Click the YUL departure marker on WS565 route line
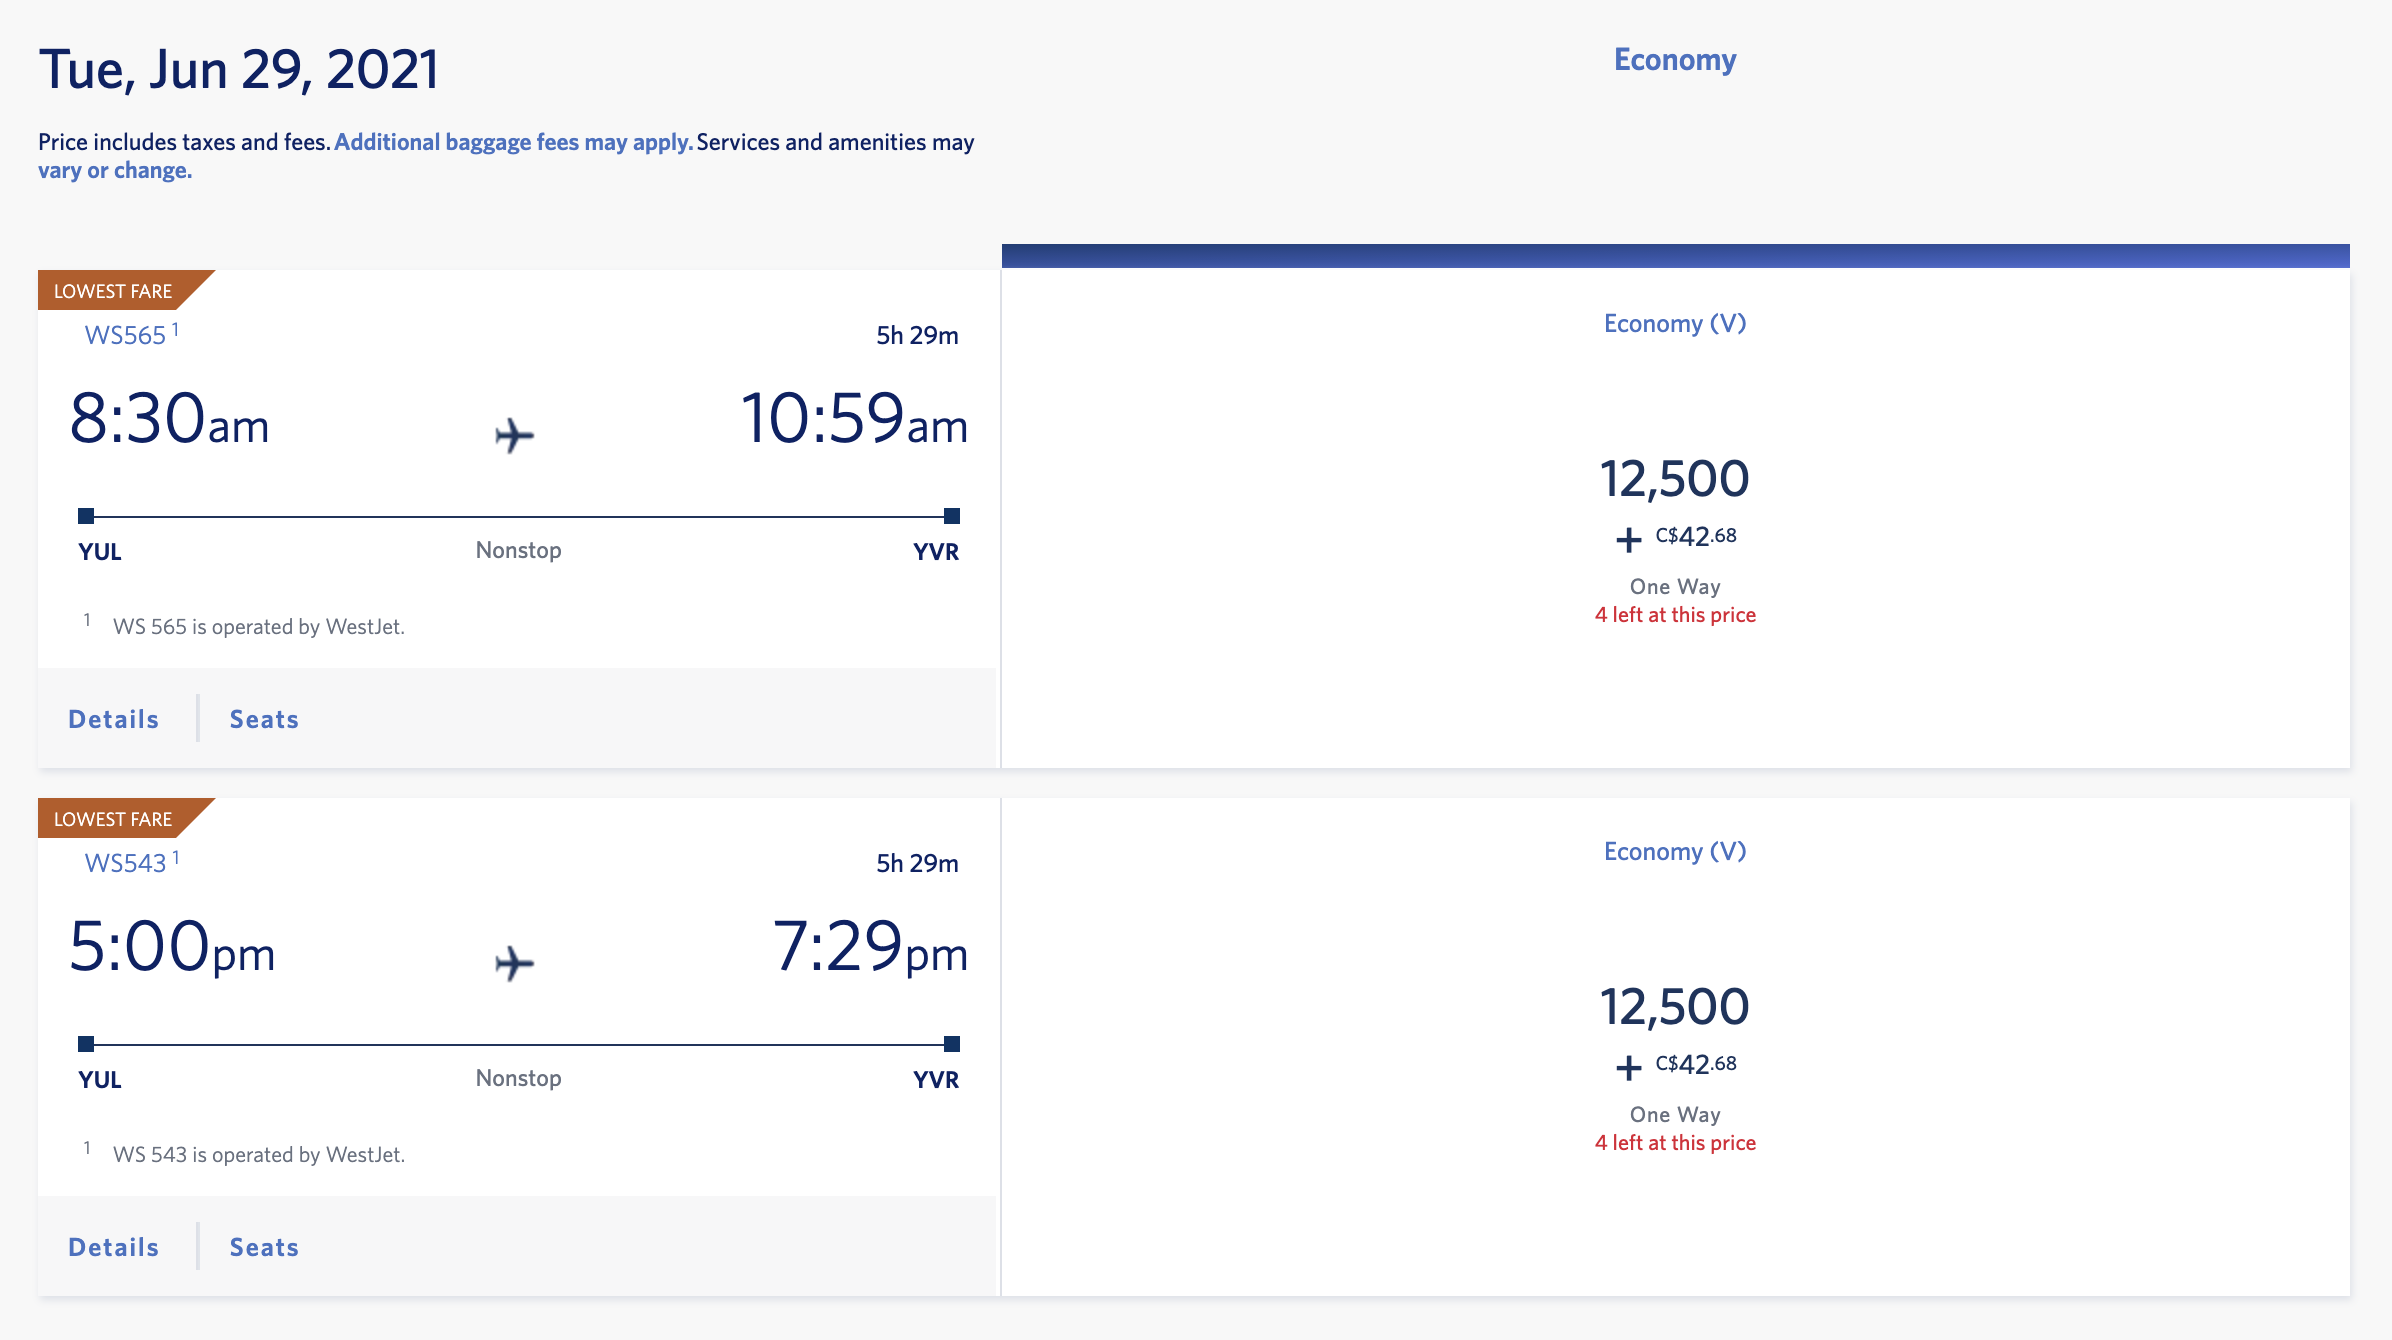 (x=86, y=516)
